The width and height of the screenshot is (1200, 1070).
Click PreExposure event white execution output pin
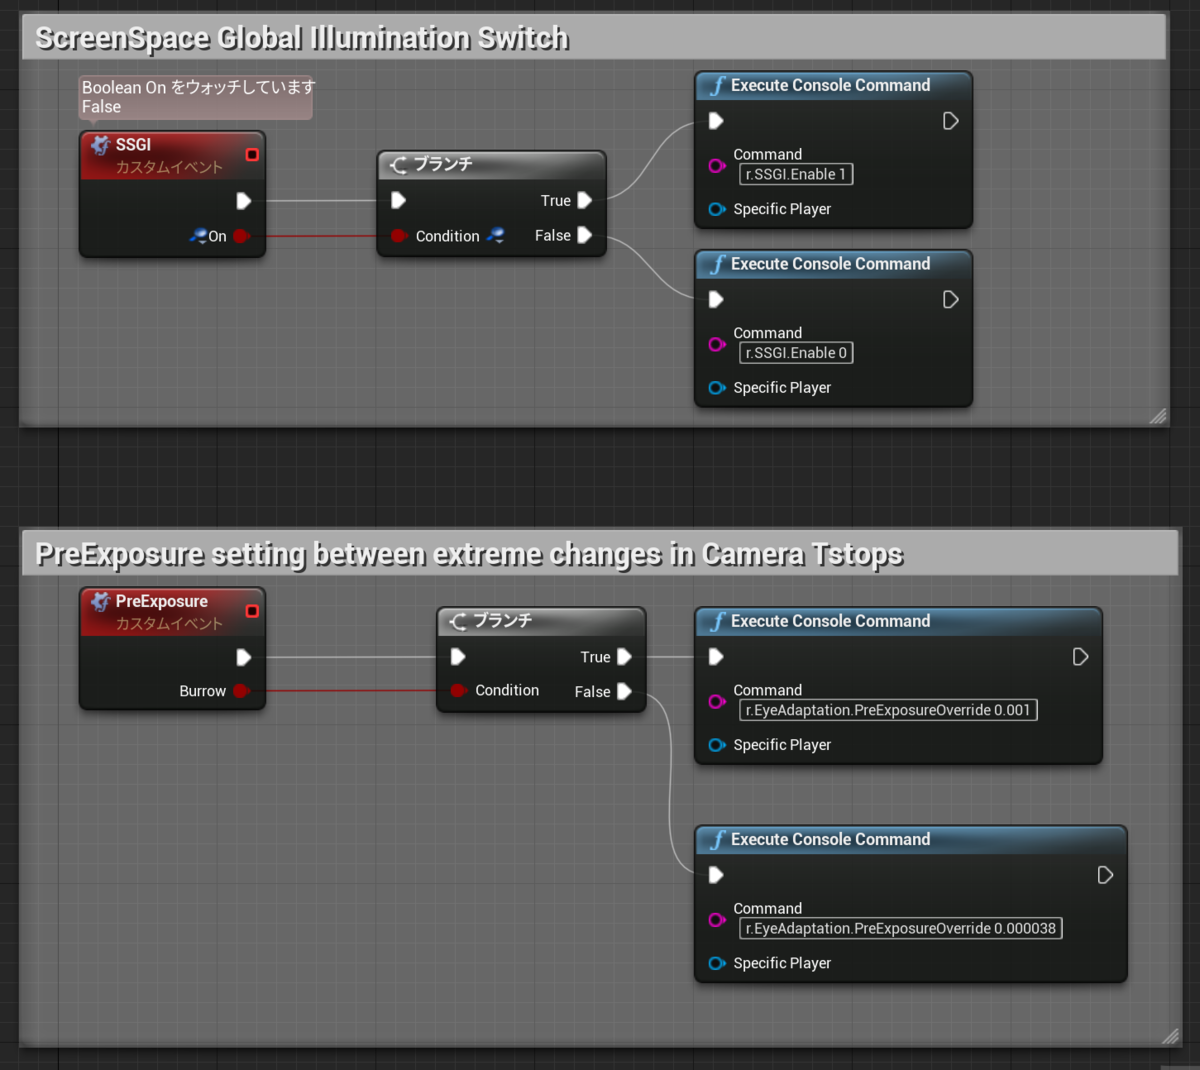click(x=243, y=657)
